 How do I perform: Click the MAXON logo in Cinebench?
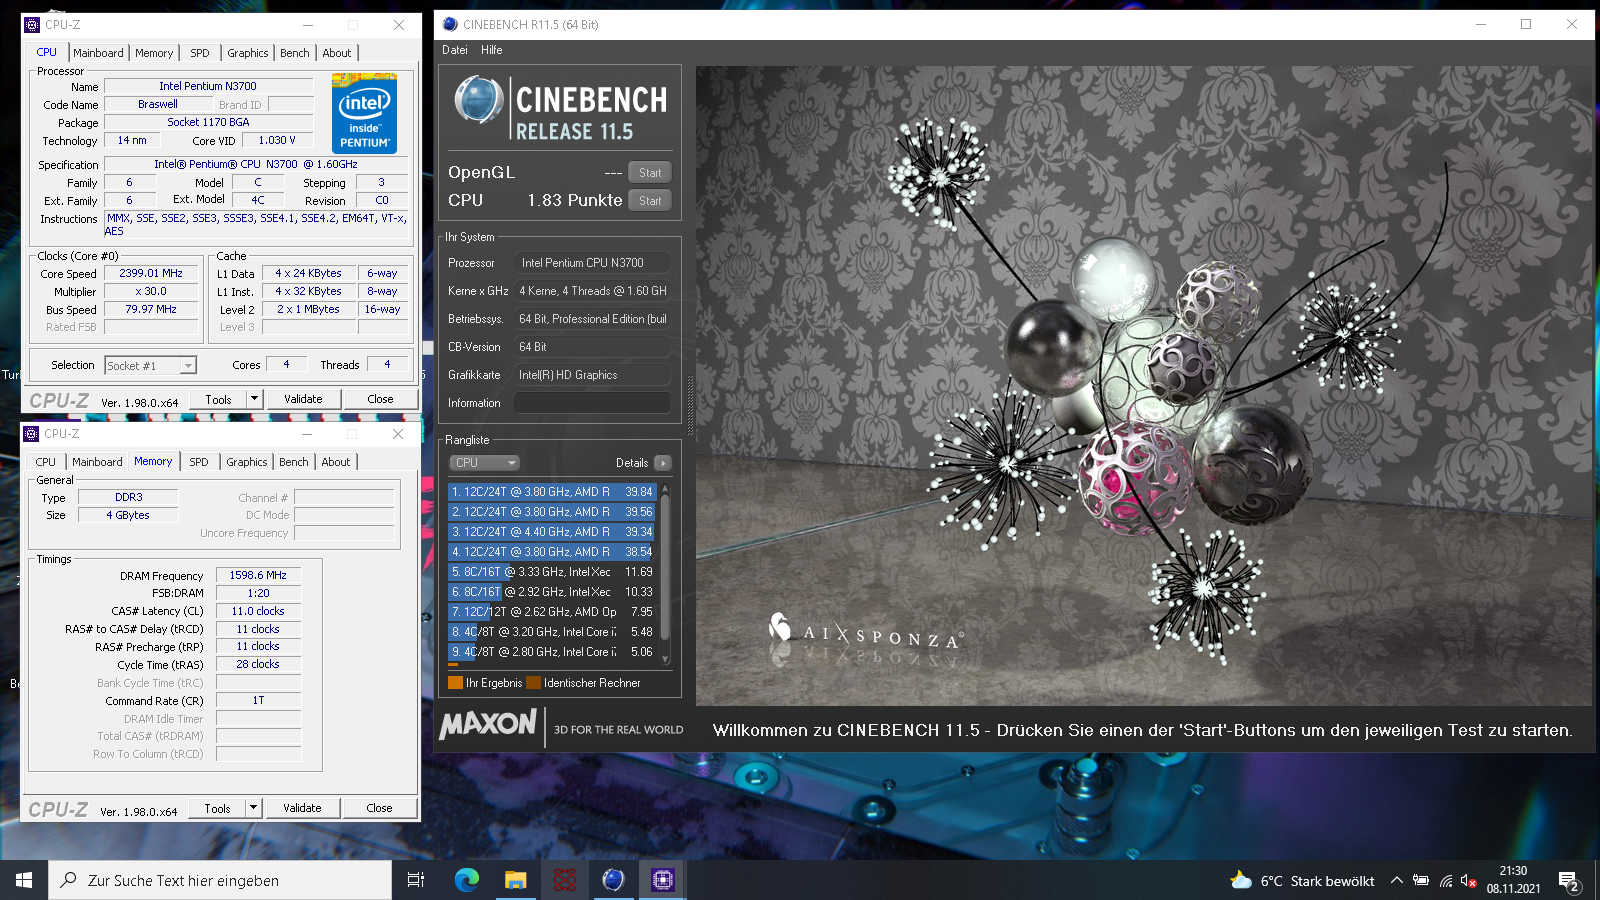(488, 724)
